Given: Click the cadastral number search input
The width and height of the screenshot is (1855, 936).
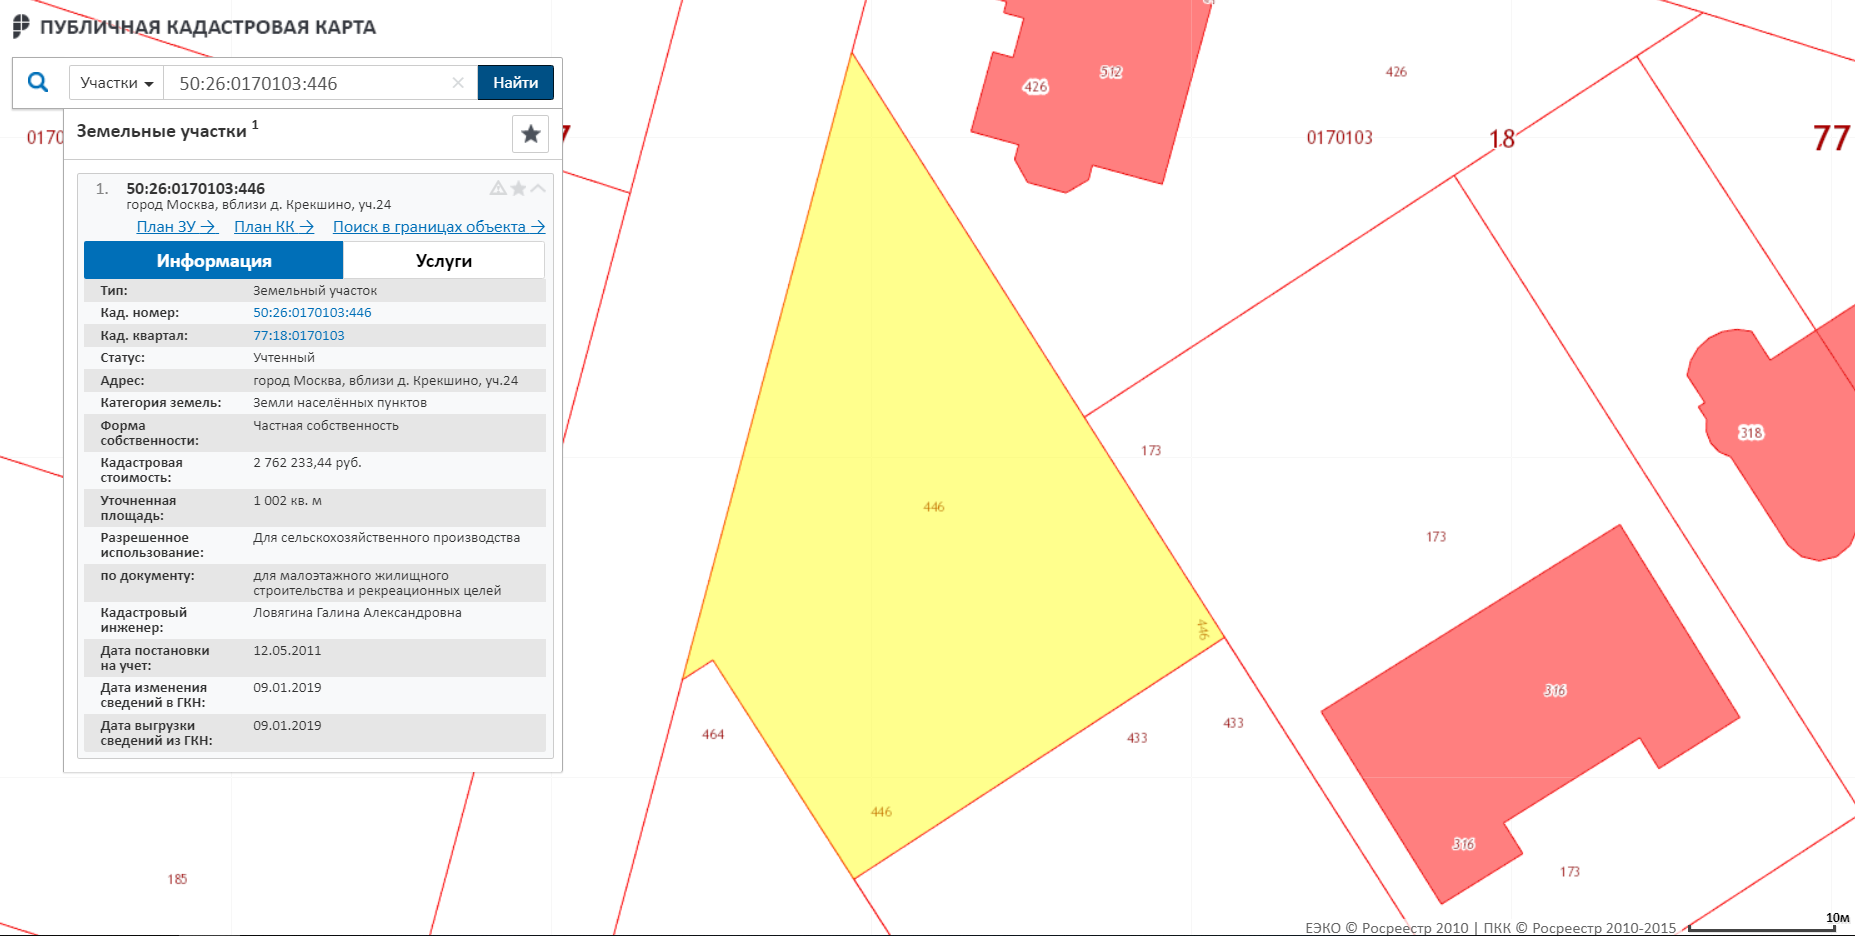Looking at the screenshot, I should tap(310, 83).
